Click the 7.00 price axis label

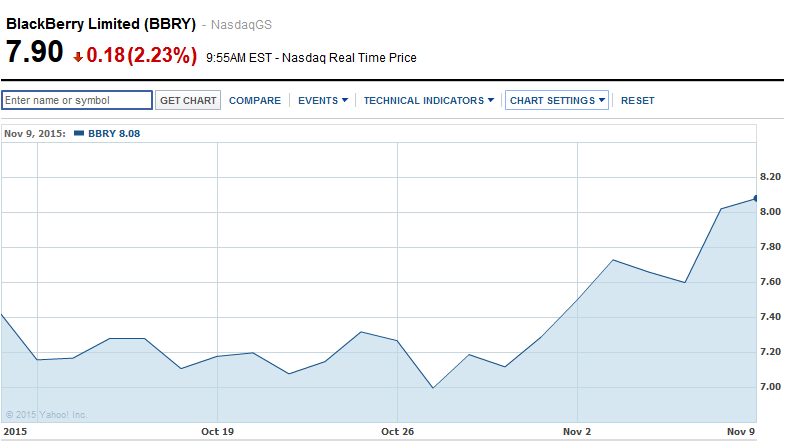coord(770,387)
